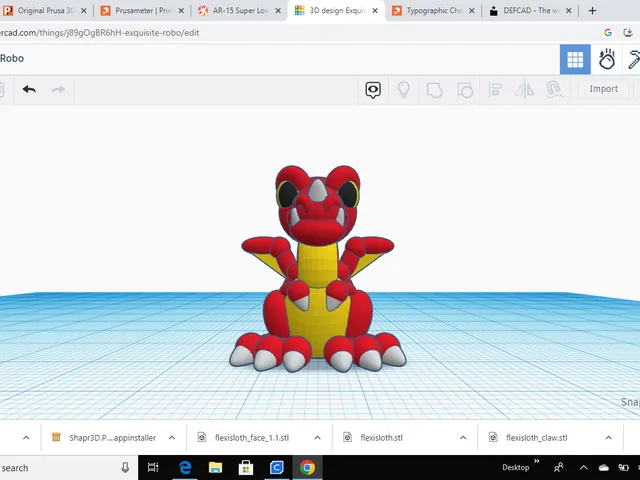The image size is (640, 480).
Task: Click the browser address bar URL
Action: 100,33
